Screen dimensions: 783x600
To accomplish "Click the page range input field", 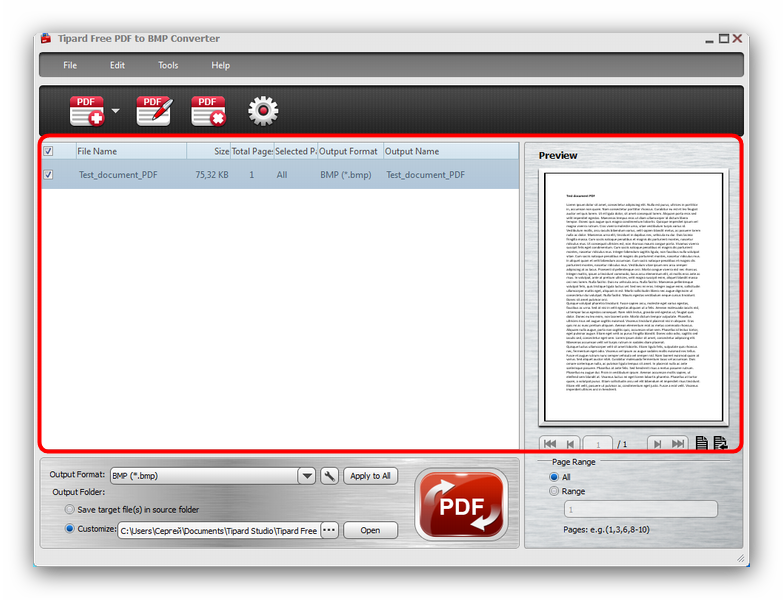I will click(x=641, y=509).
